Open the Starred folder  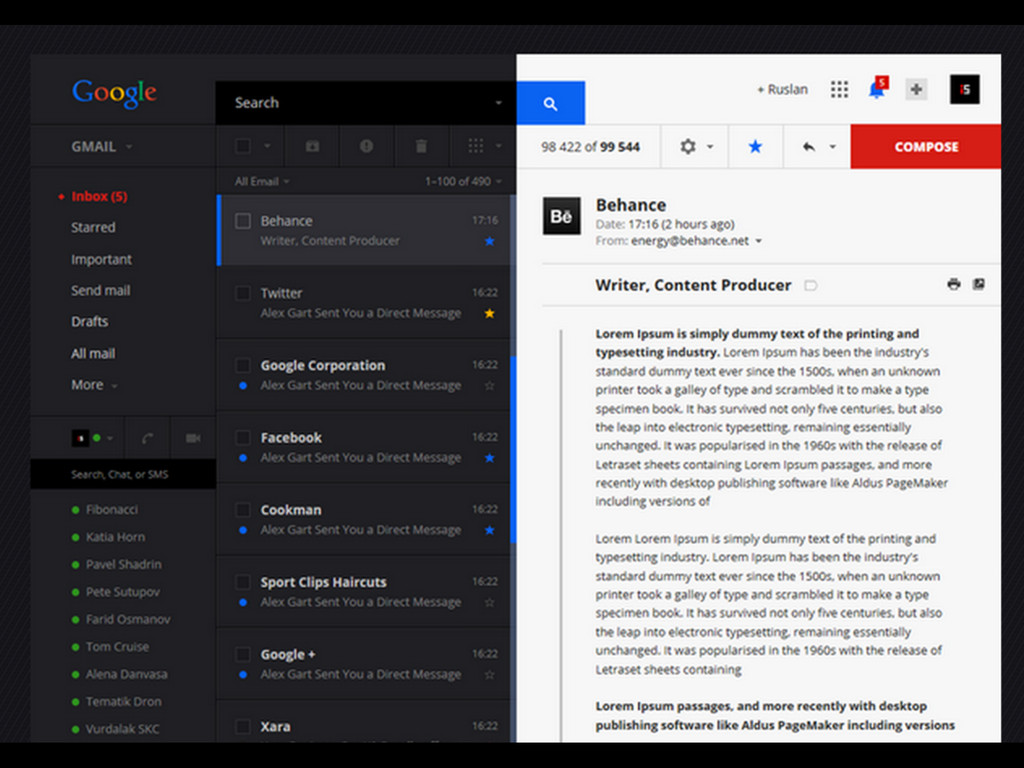click(x=93, y=227)
